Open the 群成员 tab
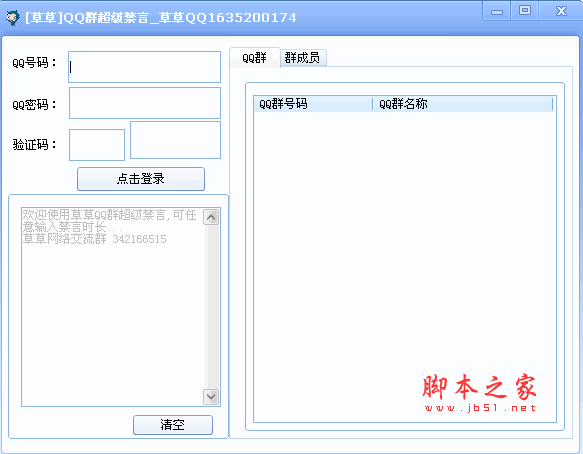583x454 pixels. [x=303, y=58]
